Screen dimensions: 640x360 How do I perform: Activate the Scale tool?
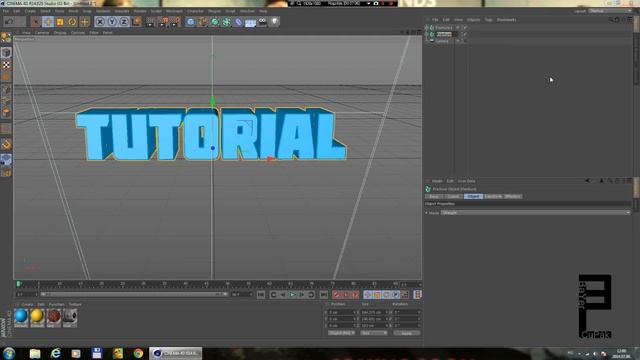(60, 22)
